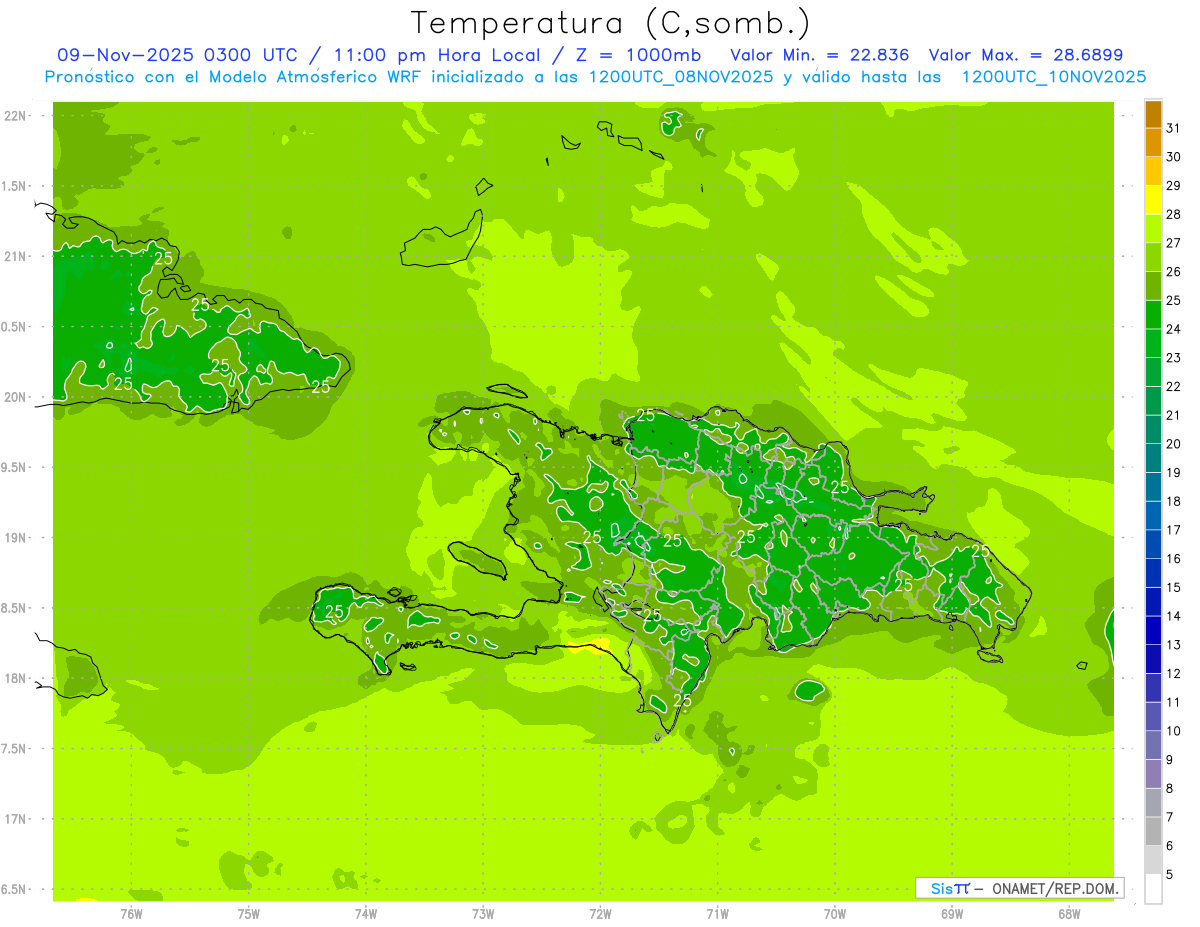Click the Temperatura (C,somb.) title
1200x927 pixels.
click(x=611, y=22)
